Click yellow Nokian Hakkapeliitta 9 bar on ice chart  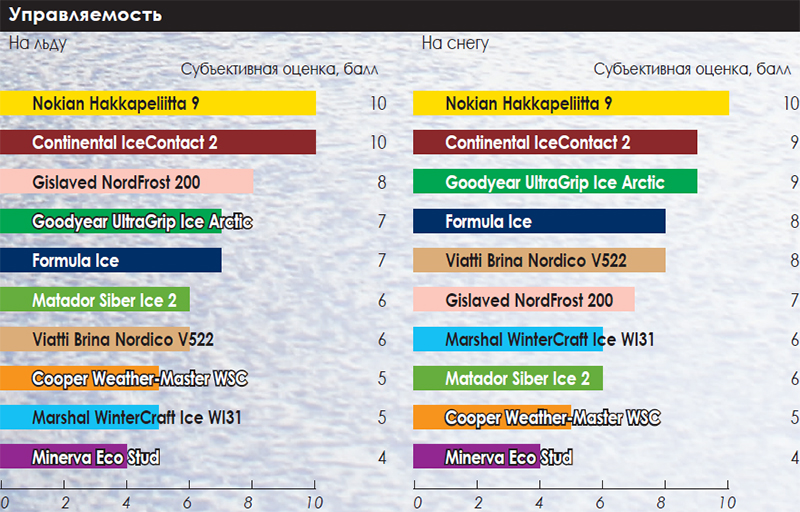[x=158, y=103]
